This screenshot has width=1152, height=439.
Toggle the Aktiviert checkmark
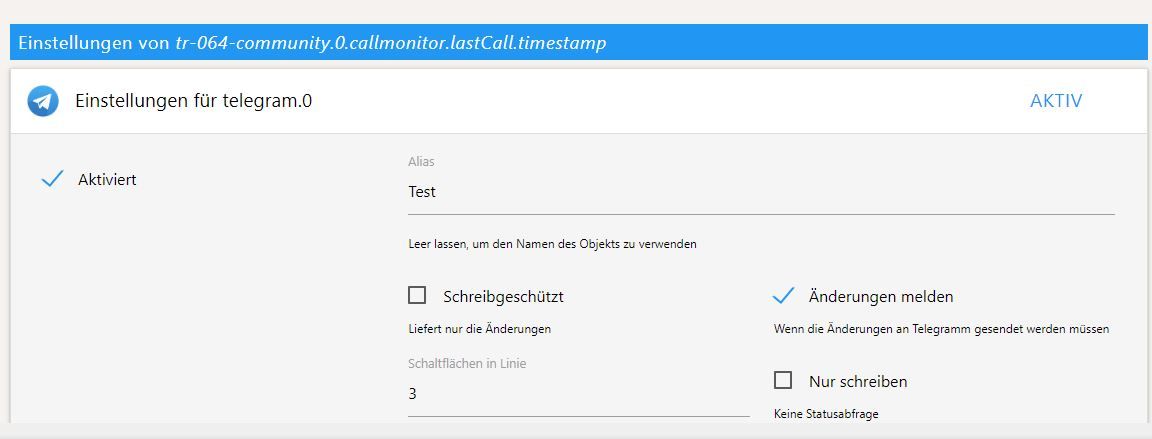53,180
